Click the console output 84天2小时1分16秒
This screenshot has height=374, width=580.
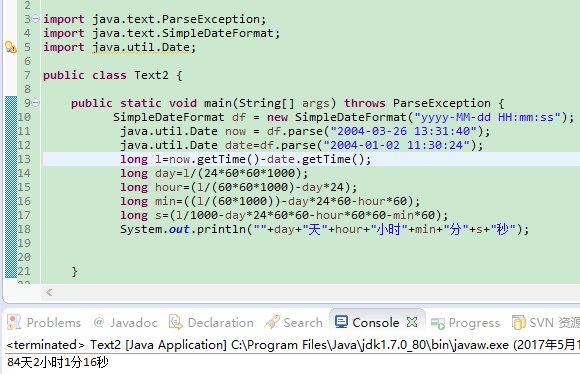(x=58, y=362)
